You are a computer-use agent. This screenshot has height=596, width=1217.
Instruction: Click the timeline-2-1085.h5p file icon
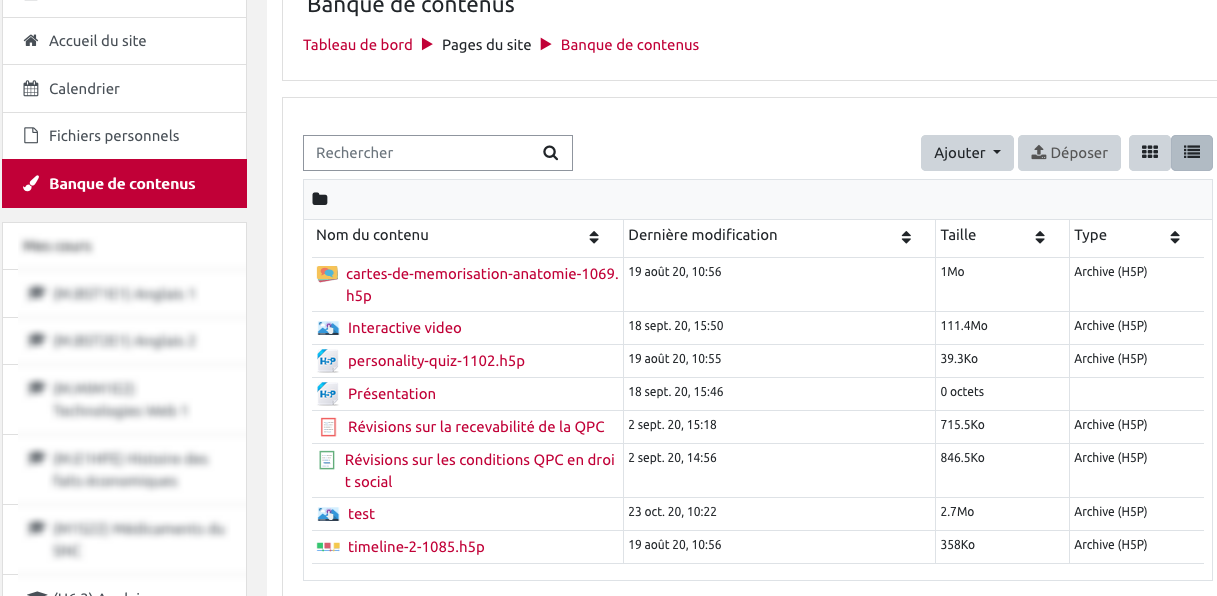(328, 547)
